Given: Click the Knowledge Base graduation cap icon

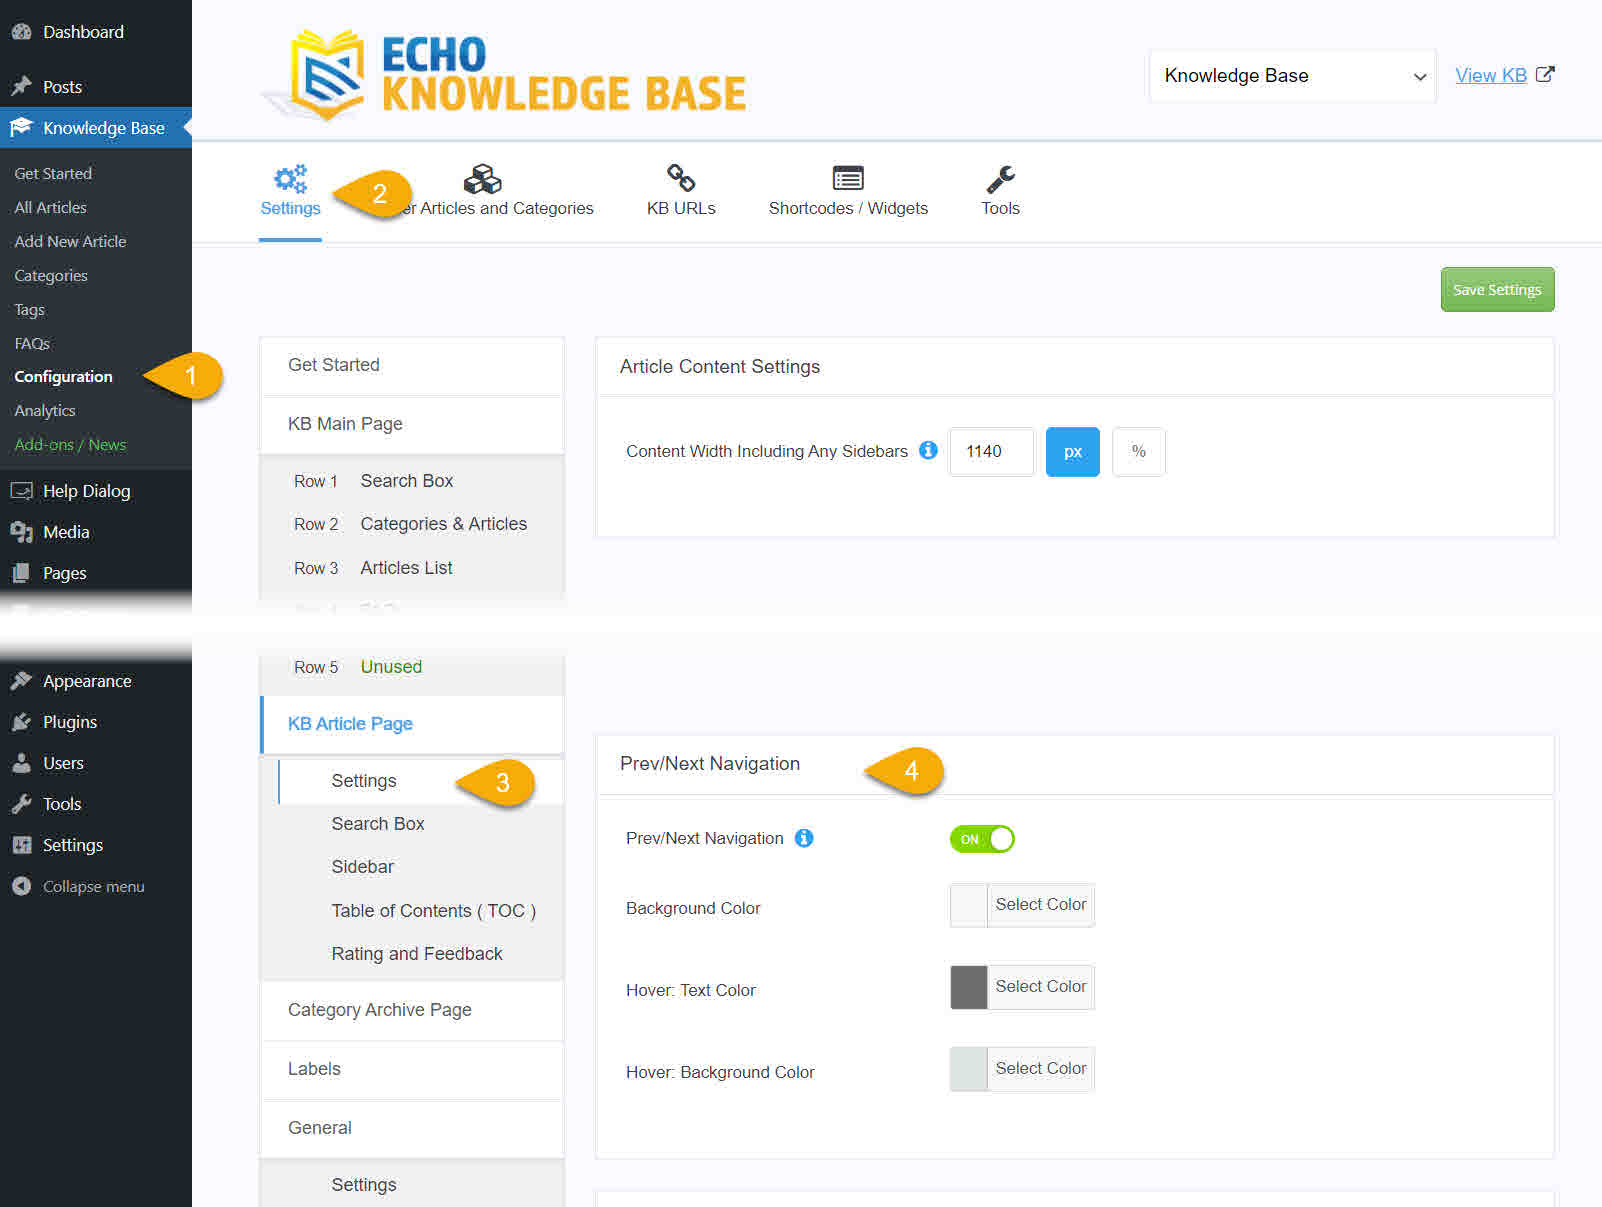Looking at the screenshot, I should click(21, 127).
